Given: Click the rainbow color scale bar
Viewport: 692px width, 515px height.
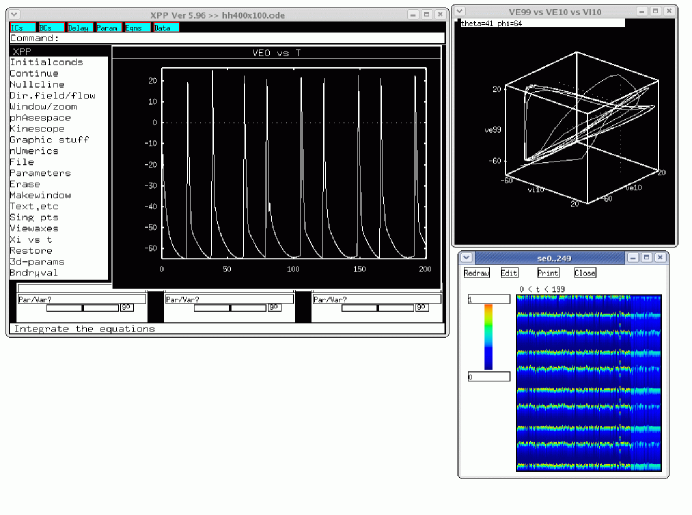Looking at the screenshot, I should click(x=488, y=337).
